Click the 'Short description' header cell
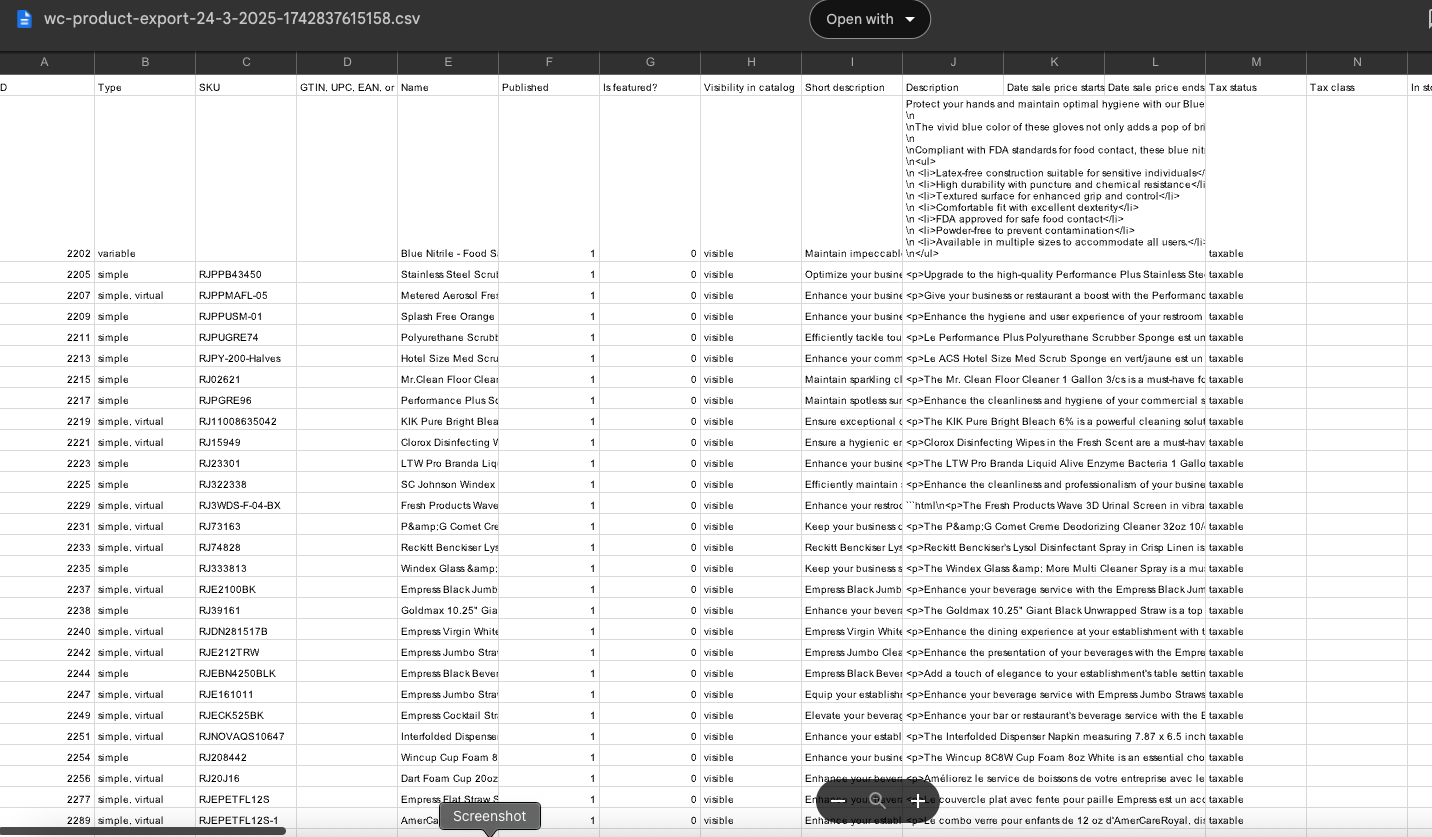 852,87
